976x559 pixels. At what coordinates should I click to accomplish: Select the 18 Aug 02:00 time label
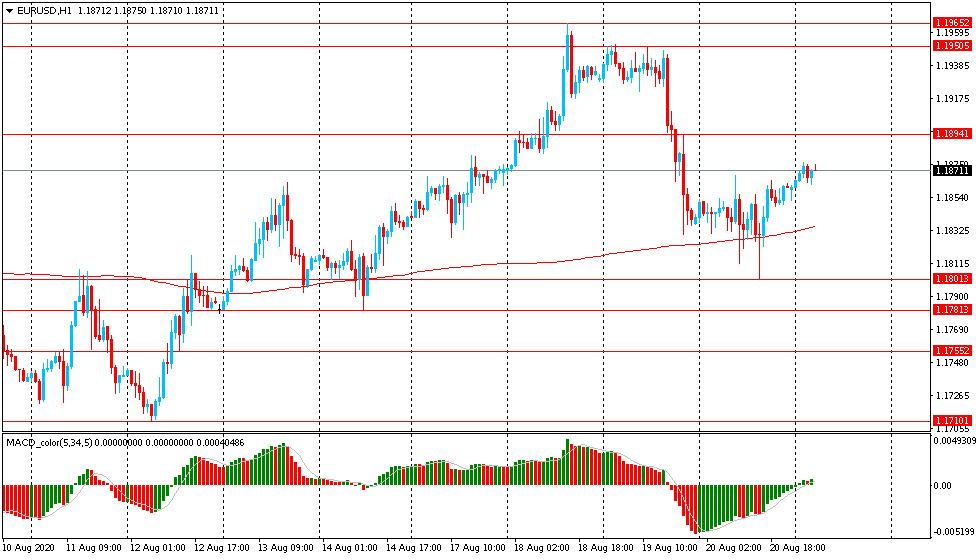[x=542, y=548]
